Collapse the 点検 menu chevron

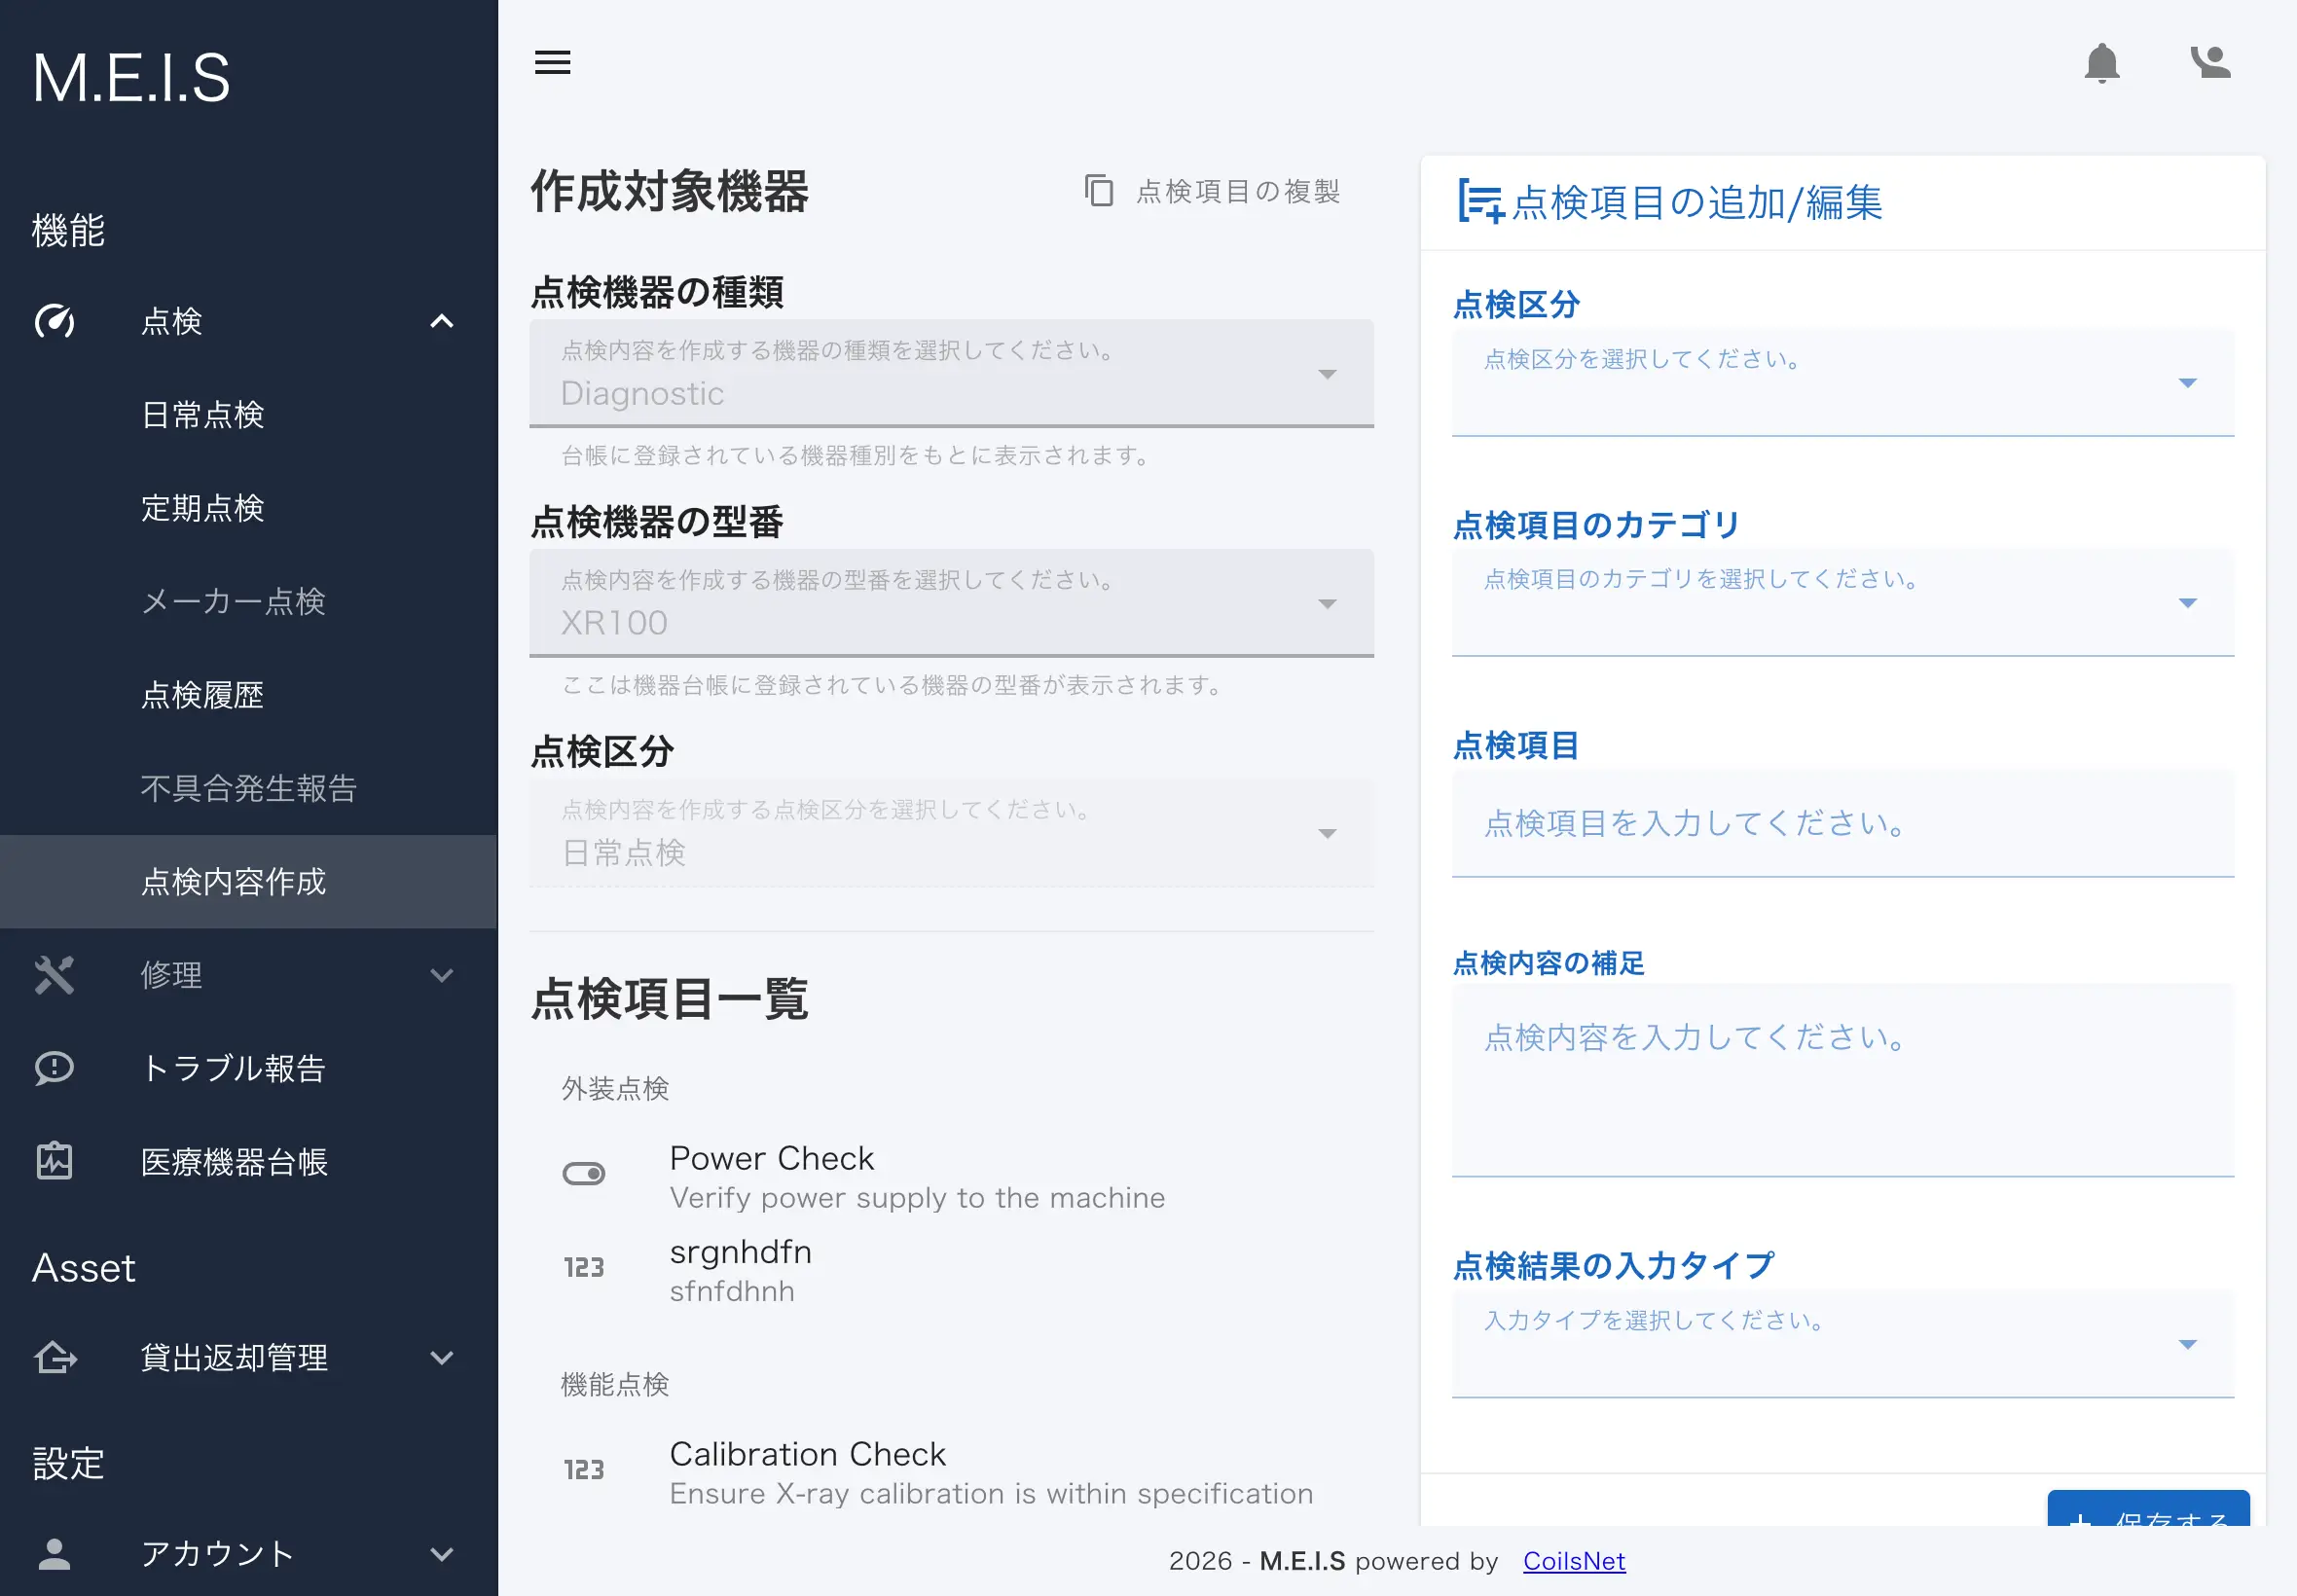click(442, 321)
